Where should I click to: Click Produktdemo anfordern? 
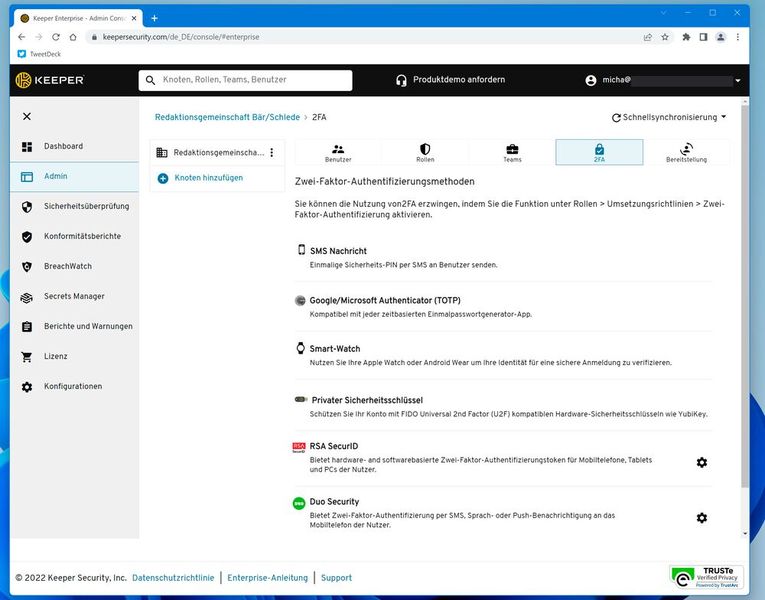pos(459,80)
